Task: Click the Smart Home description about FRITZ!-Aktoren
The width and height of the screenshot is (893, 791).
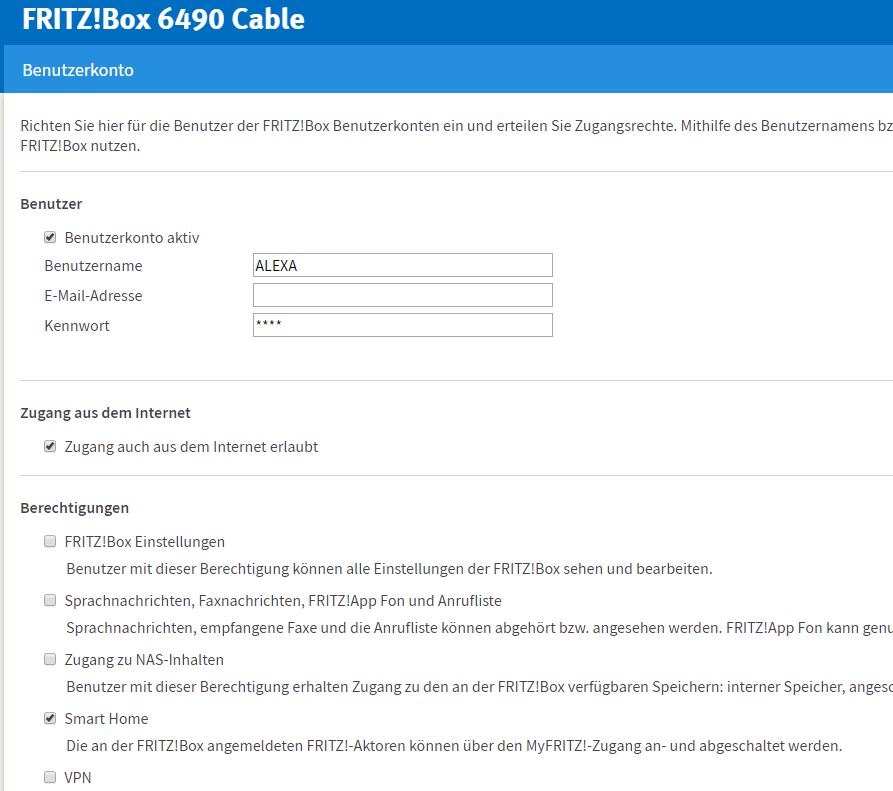Action: point(454,746)
